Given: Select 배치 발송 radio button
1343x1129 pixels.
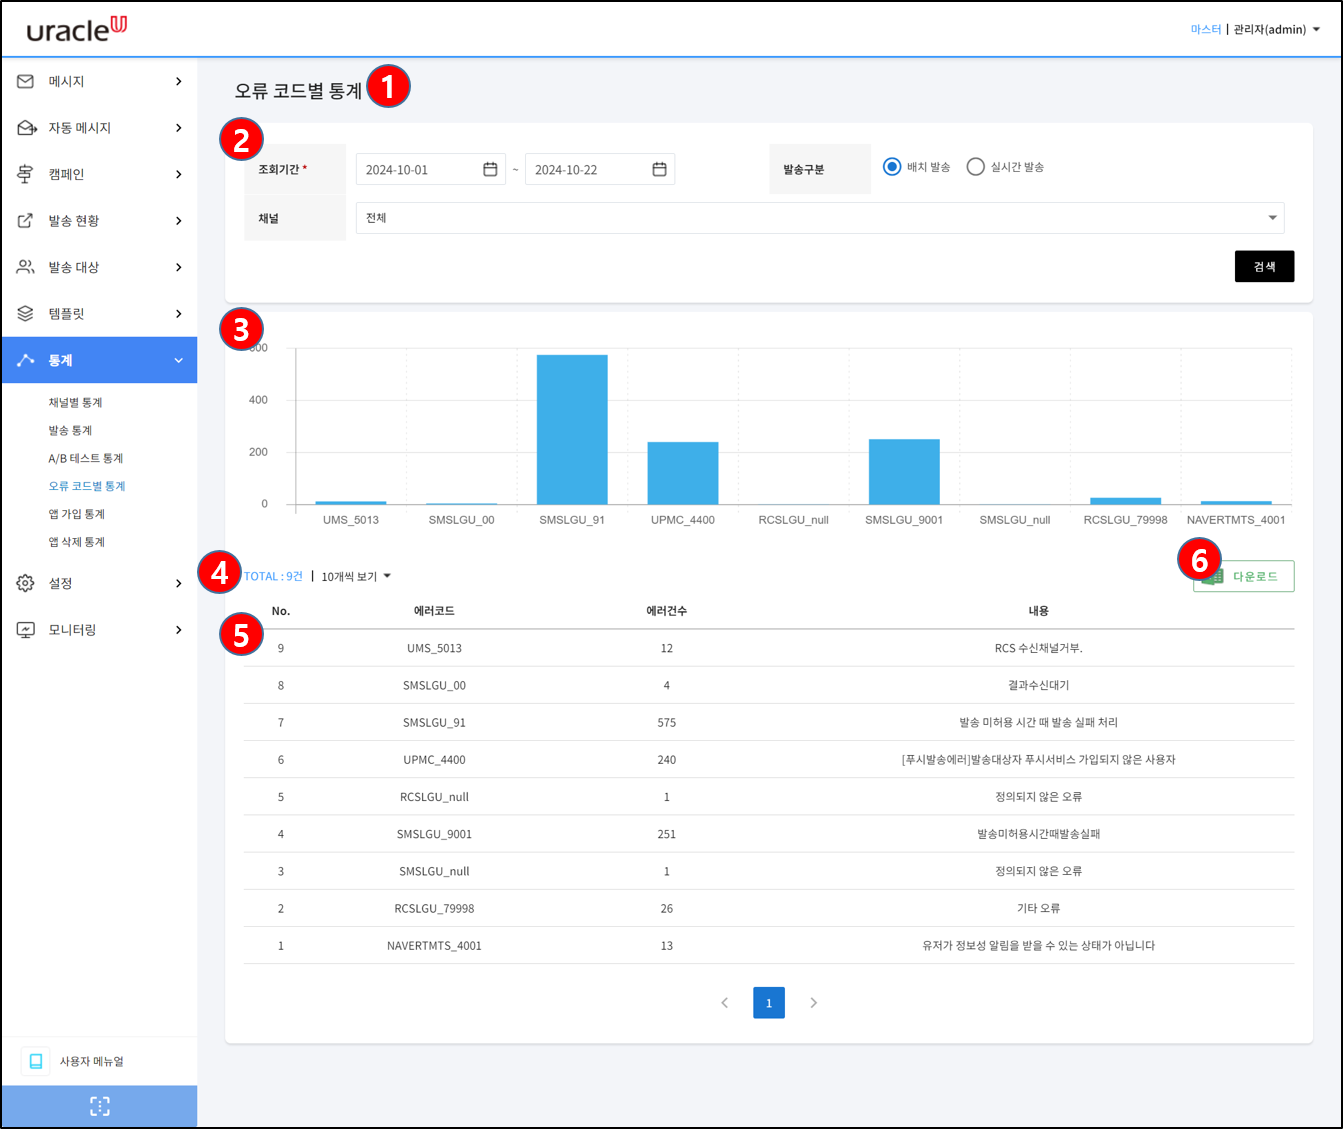Looking at the screenshot, I should tap(892, 167).
